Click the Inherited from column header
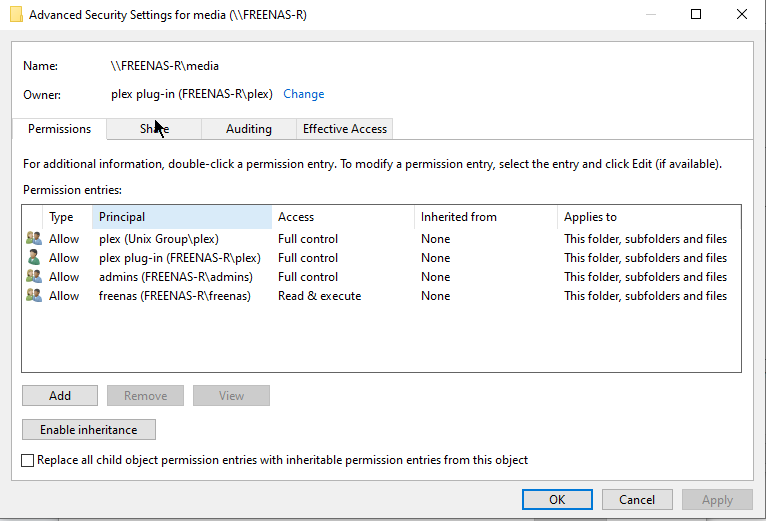 click(x=484, y=217)
